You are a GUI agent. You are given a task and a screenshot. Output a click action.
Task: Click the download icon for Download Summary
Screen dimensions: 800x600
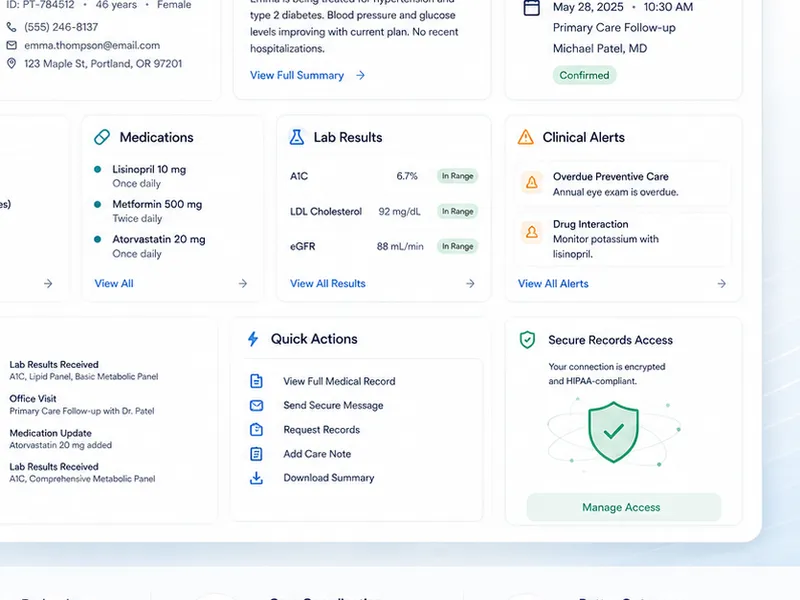coord(256,478)
